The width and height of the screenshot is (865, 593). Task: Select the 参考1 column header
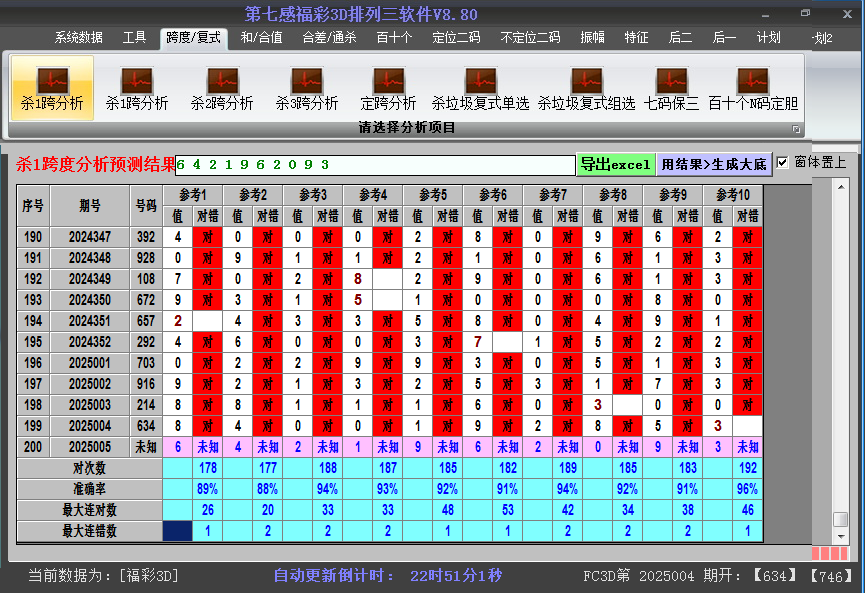click(192, 194)
